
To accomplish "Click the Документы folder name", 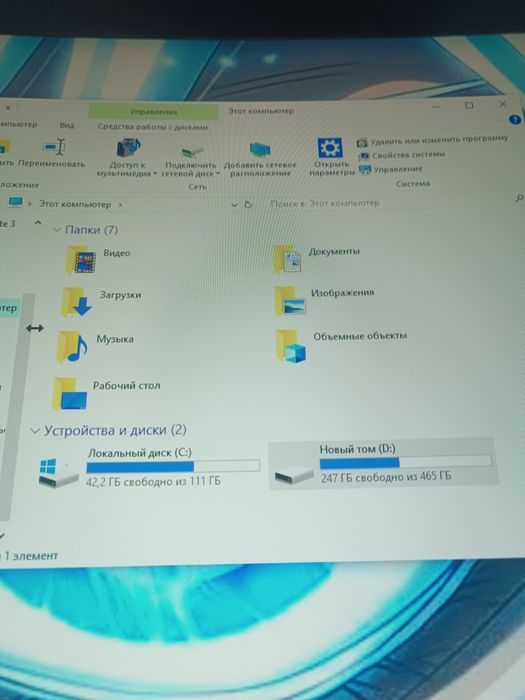I will (x=334, y=251).
